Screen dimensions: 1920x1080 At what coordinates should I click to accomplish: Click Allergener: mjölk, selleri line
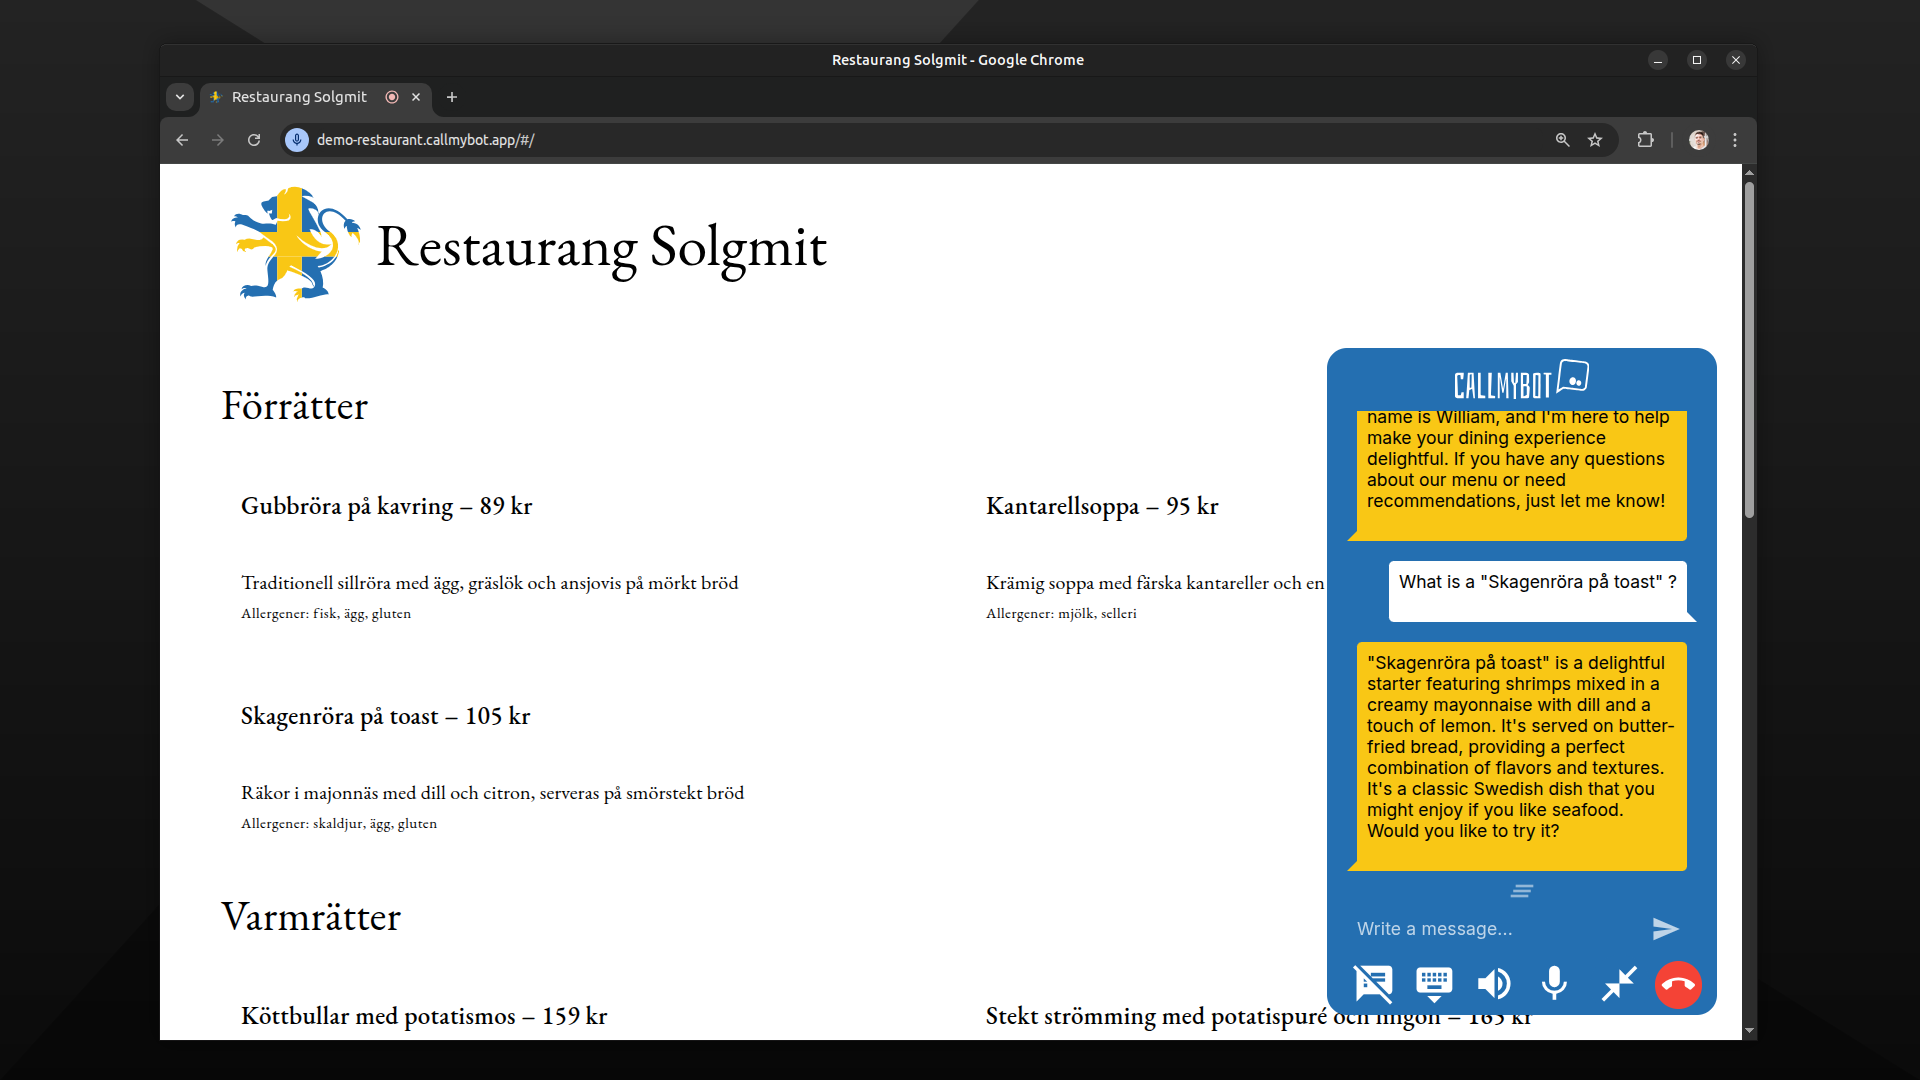click(1061, 614)
